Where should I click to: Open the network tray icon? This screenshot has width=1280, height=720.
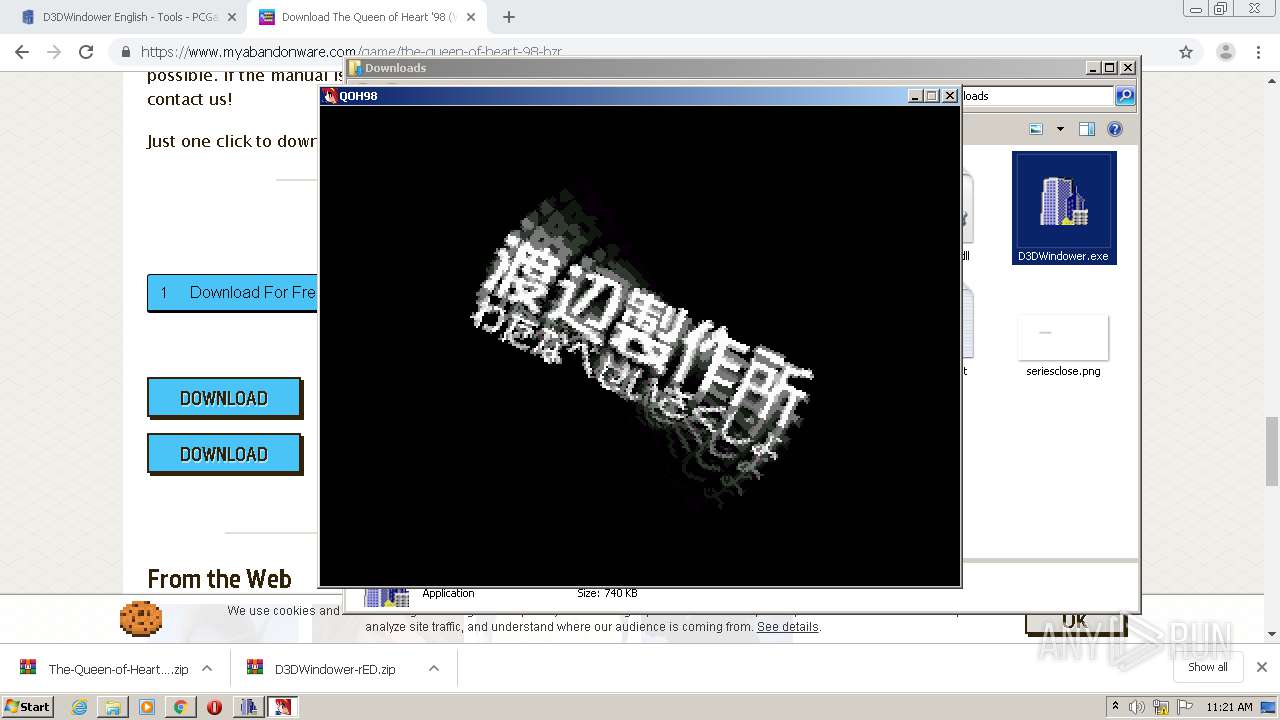[x=1161, y=707]
